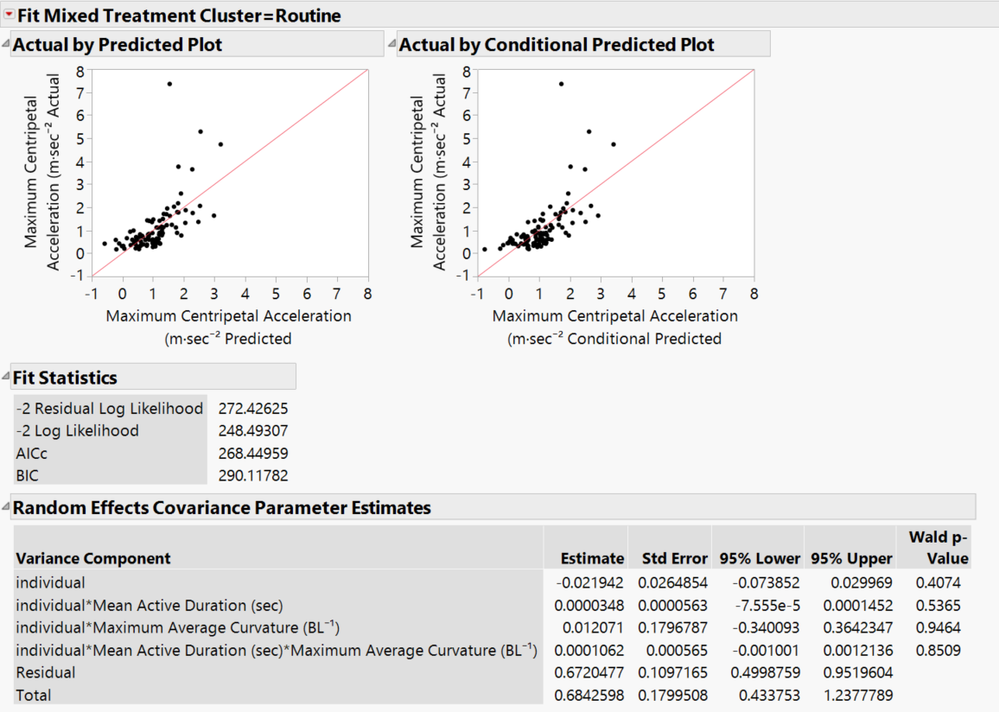
Task: Open the red triangle menu for Fit Mixed report
Action: (x=11, y=15)
